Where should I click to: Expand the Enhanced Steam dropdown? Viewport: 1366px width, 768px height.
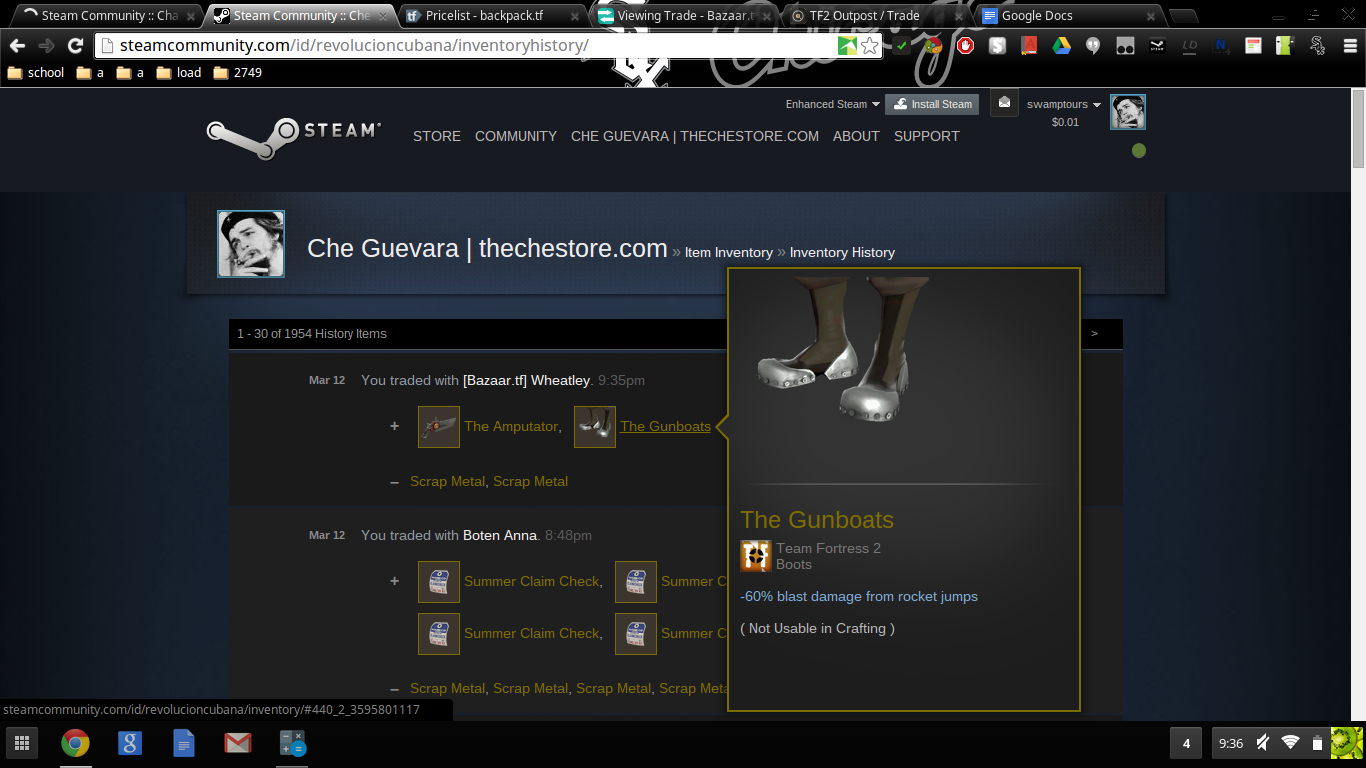[832, 104]
